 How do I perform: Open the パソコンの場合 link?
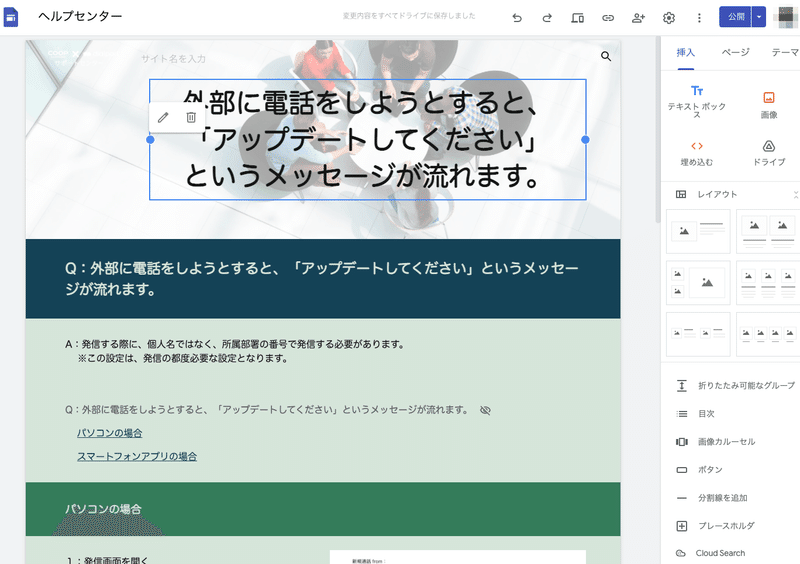click(x=110, y=433)
